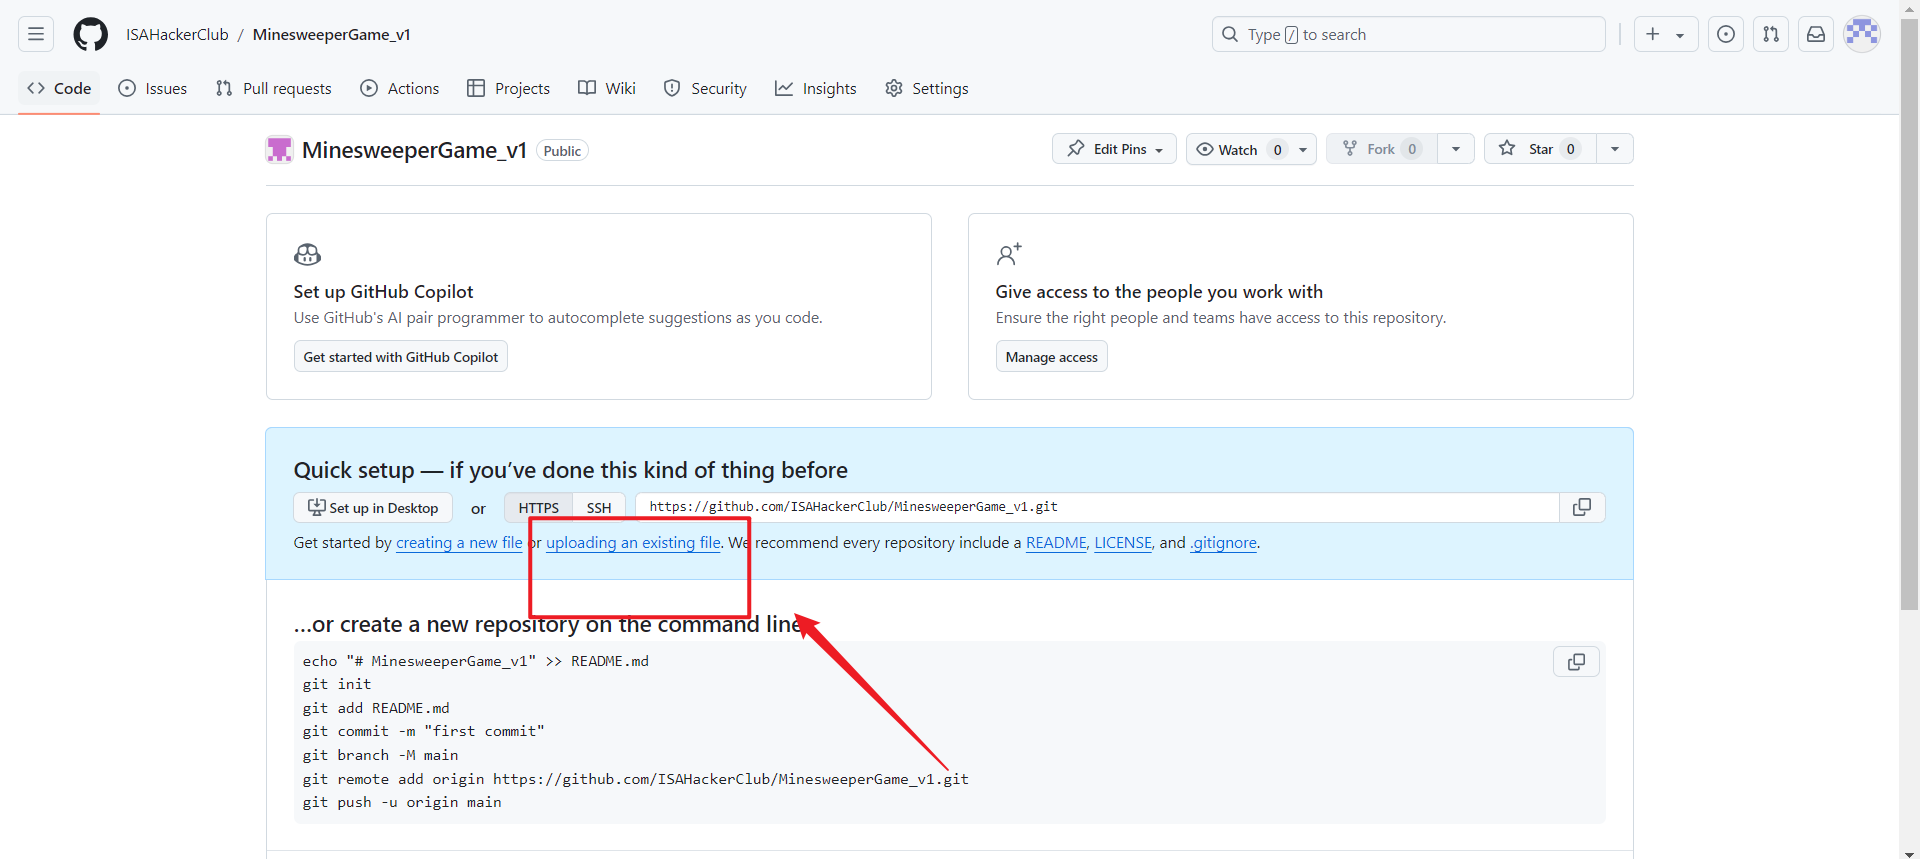The height and width of the screenshot is (859, 1920).
Task: Open the user avatar menu
Action: click(1862, 34)
